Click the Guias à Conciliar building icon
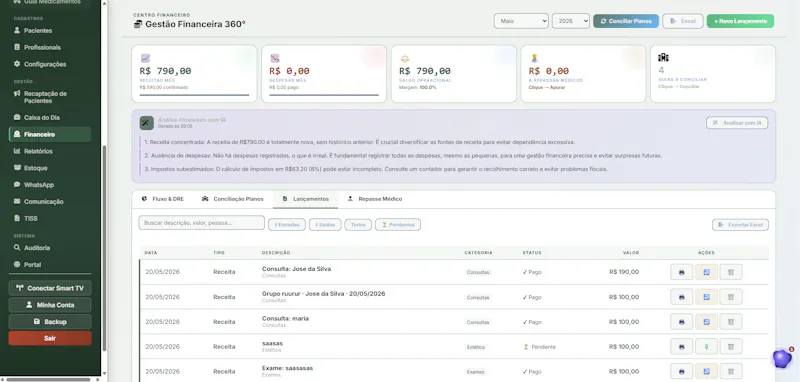This screenshot has height=382, width=800. coord(663,57)
